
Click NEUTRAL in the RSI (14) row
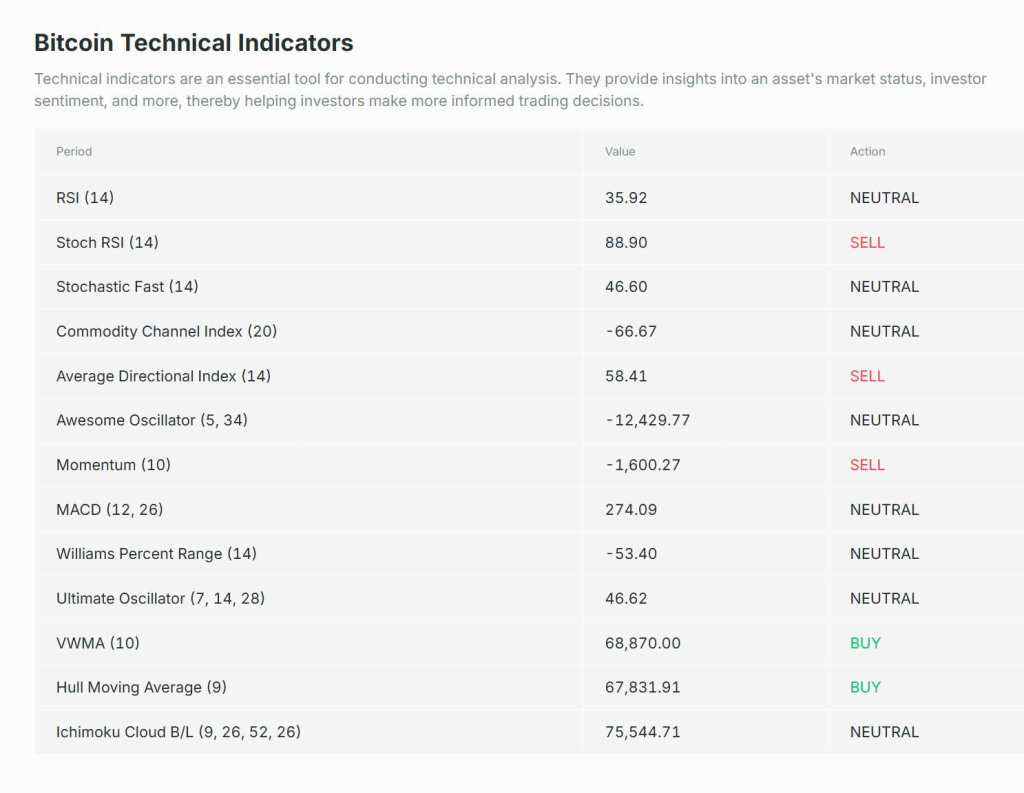coord(884,198)
